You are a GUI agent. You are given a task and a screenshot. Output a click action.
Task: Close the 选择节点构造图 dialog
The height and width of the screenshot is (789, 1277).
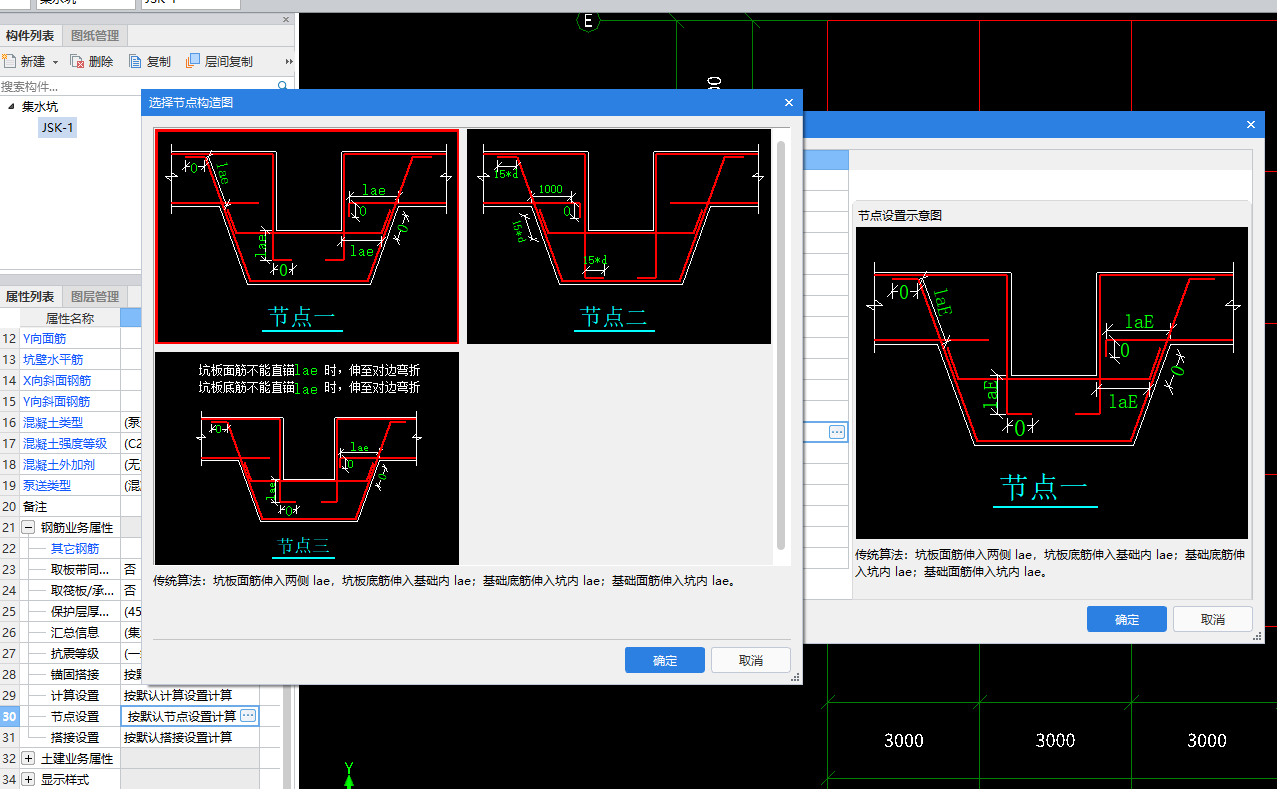click(788, 102)
